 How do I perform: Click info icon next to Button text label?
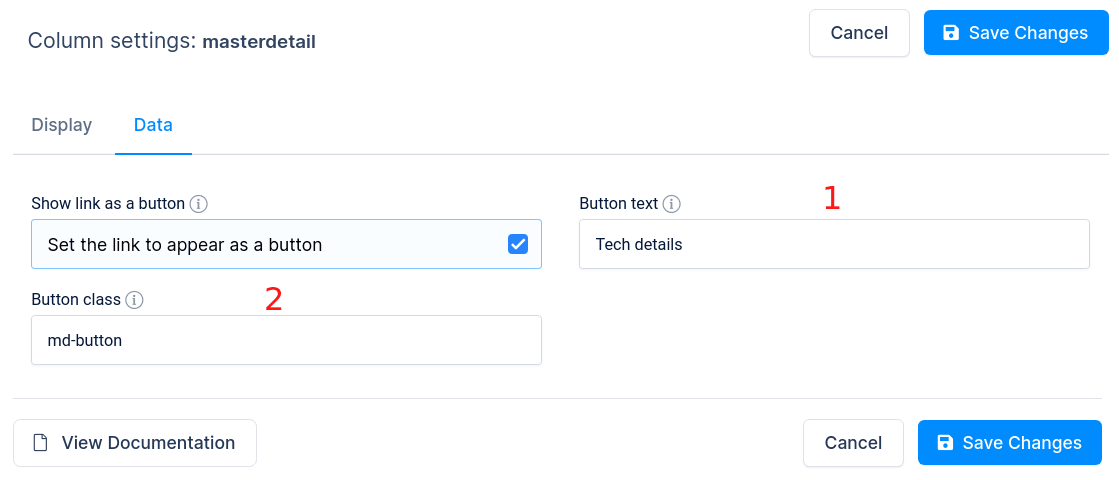click(x=672, y=204)
